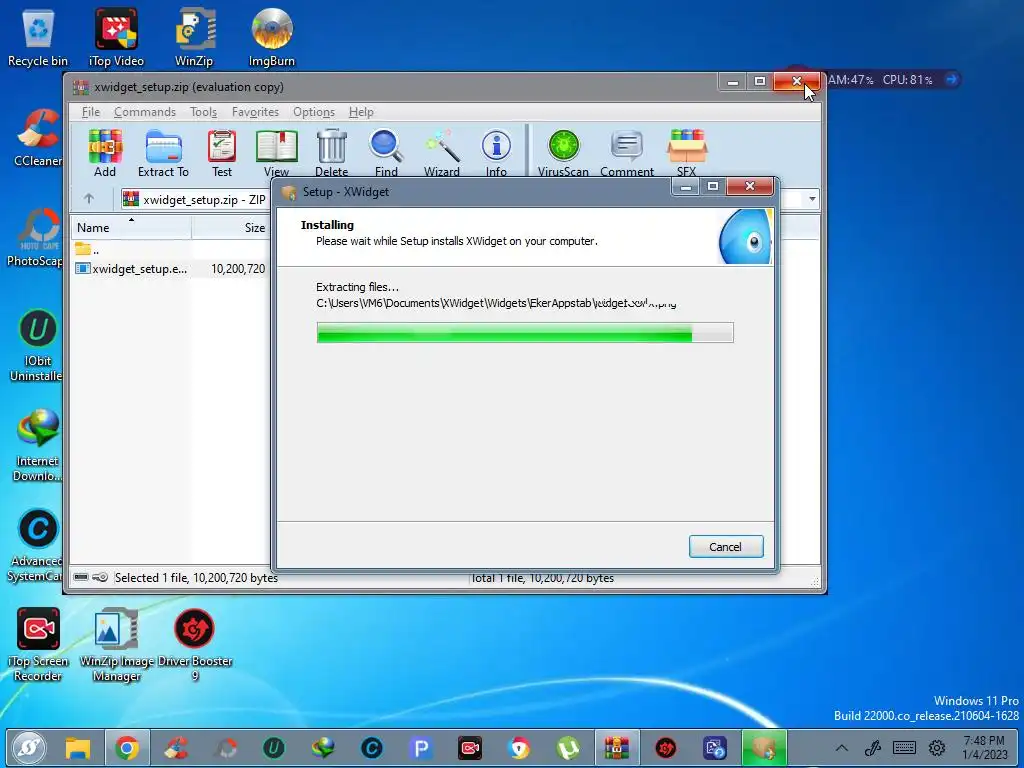Click the Start button in taskbar
1024x768 pixels.
coord(28,748)
